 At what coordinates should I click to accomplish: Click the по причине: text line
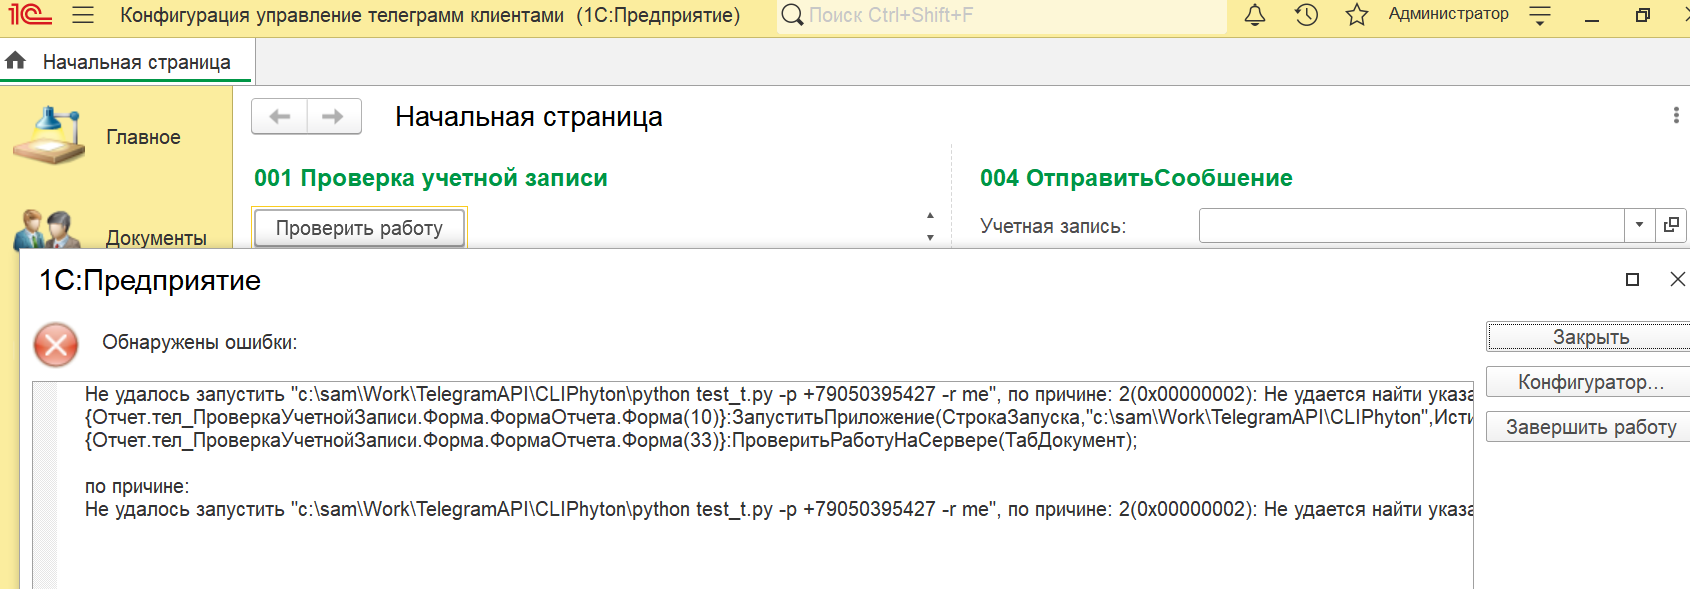pos(137,486)
